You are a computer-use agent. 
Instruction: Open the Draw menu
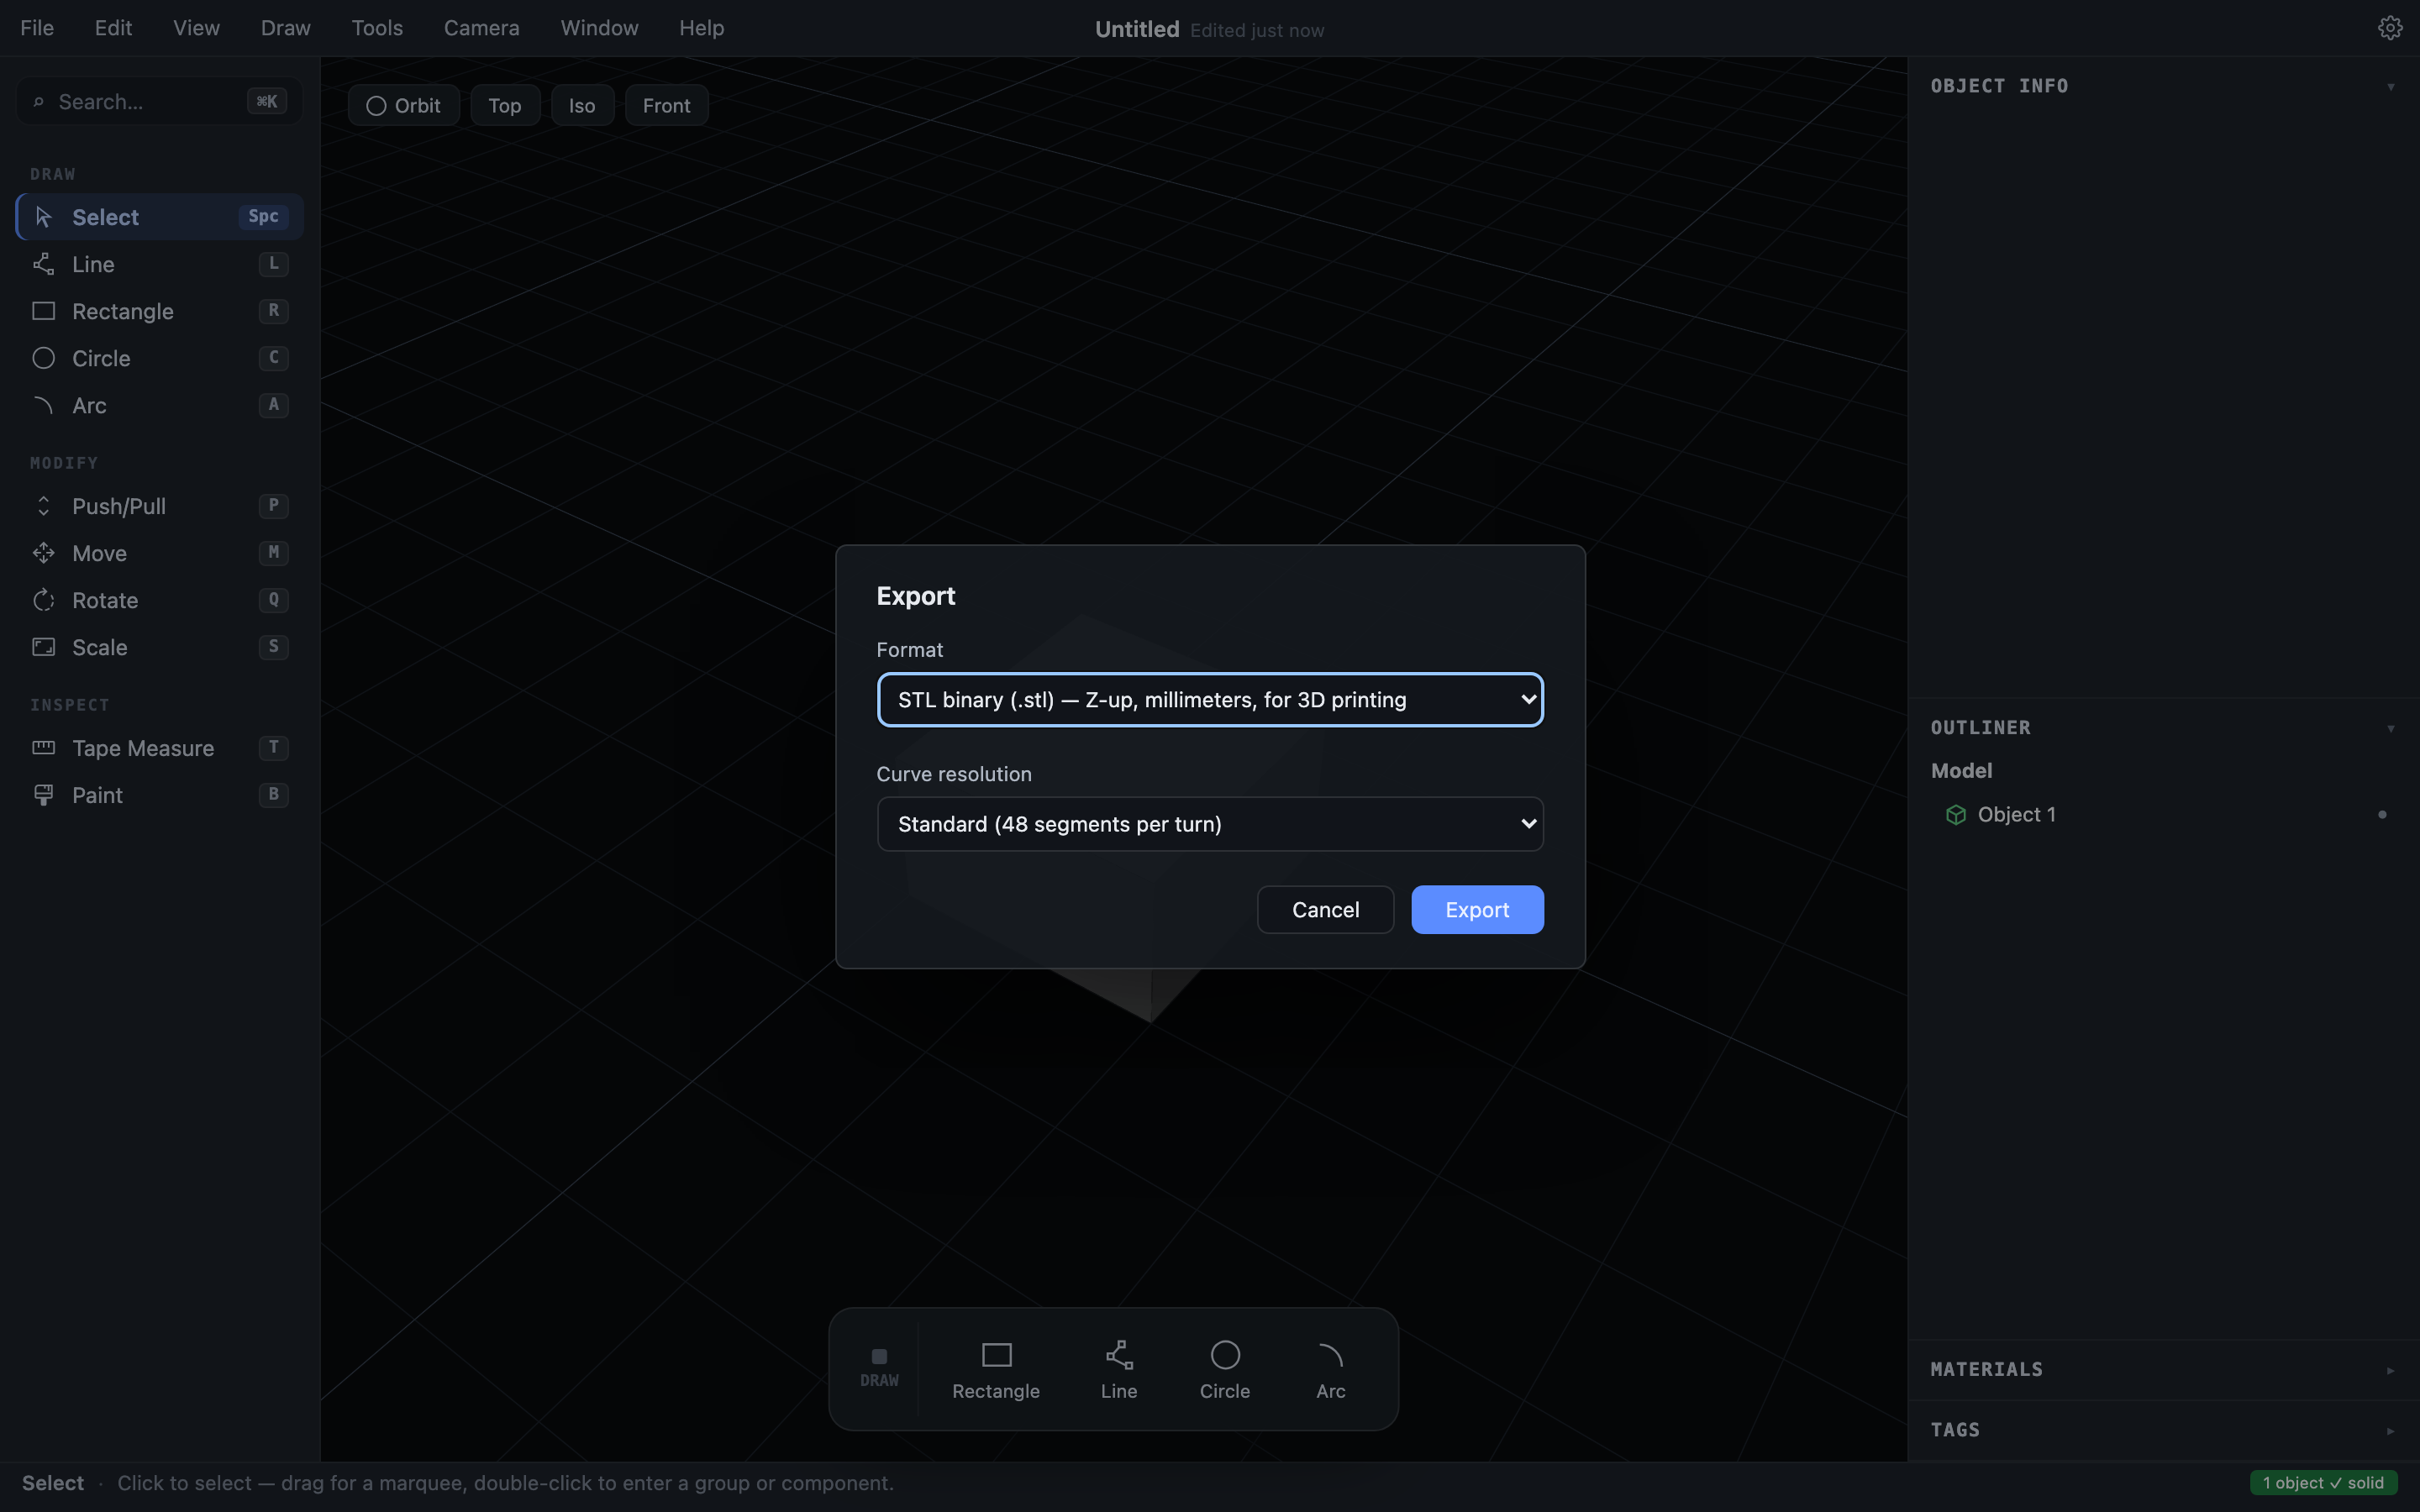coord(286,28)
